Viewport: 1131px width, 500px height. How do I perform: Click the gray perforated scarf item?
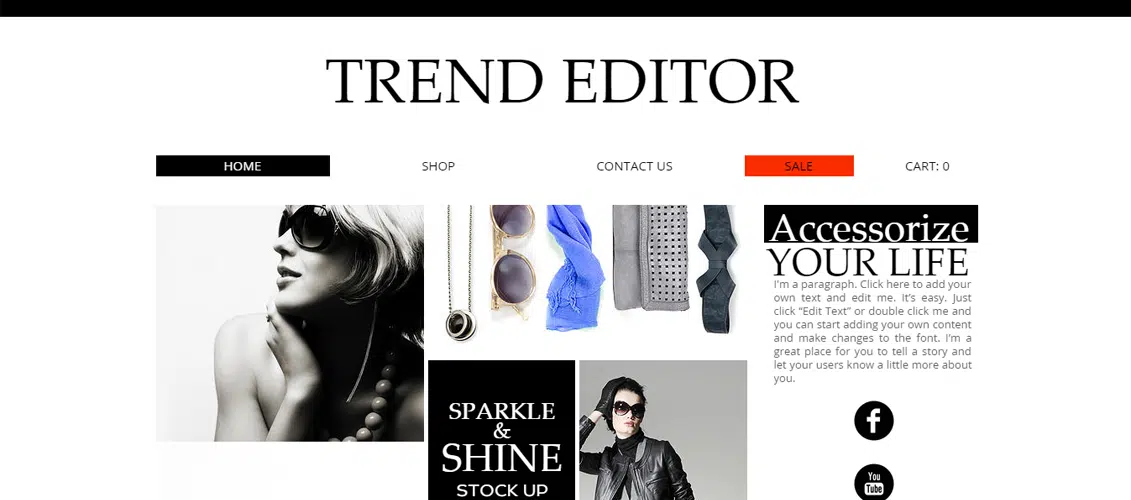tap(651, 258)
